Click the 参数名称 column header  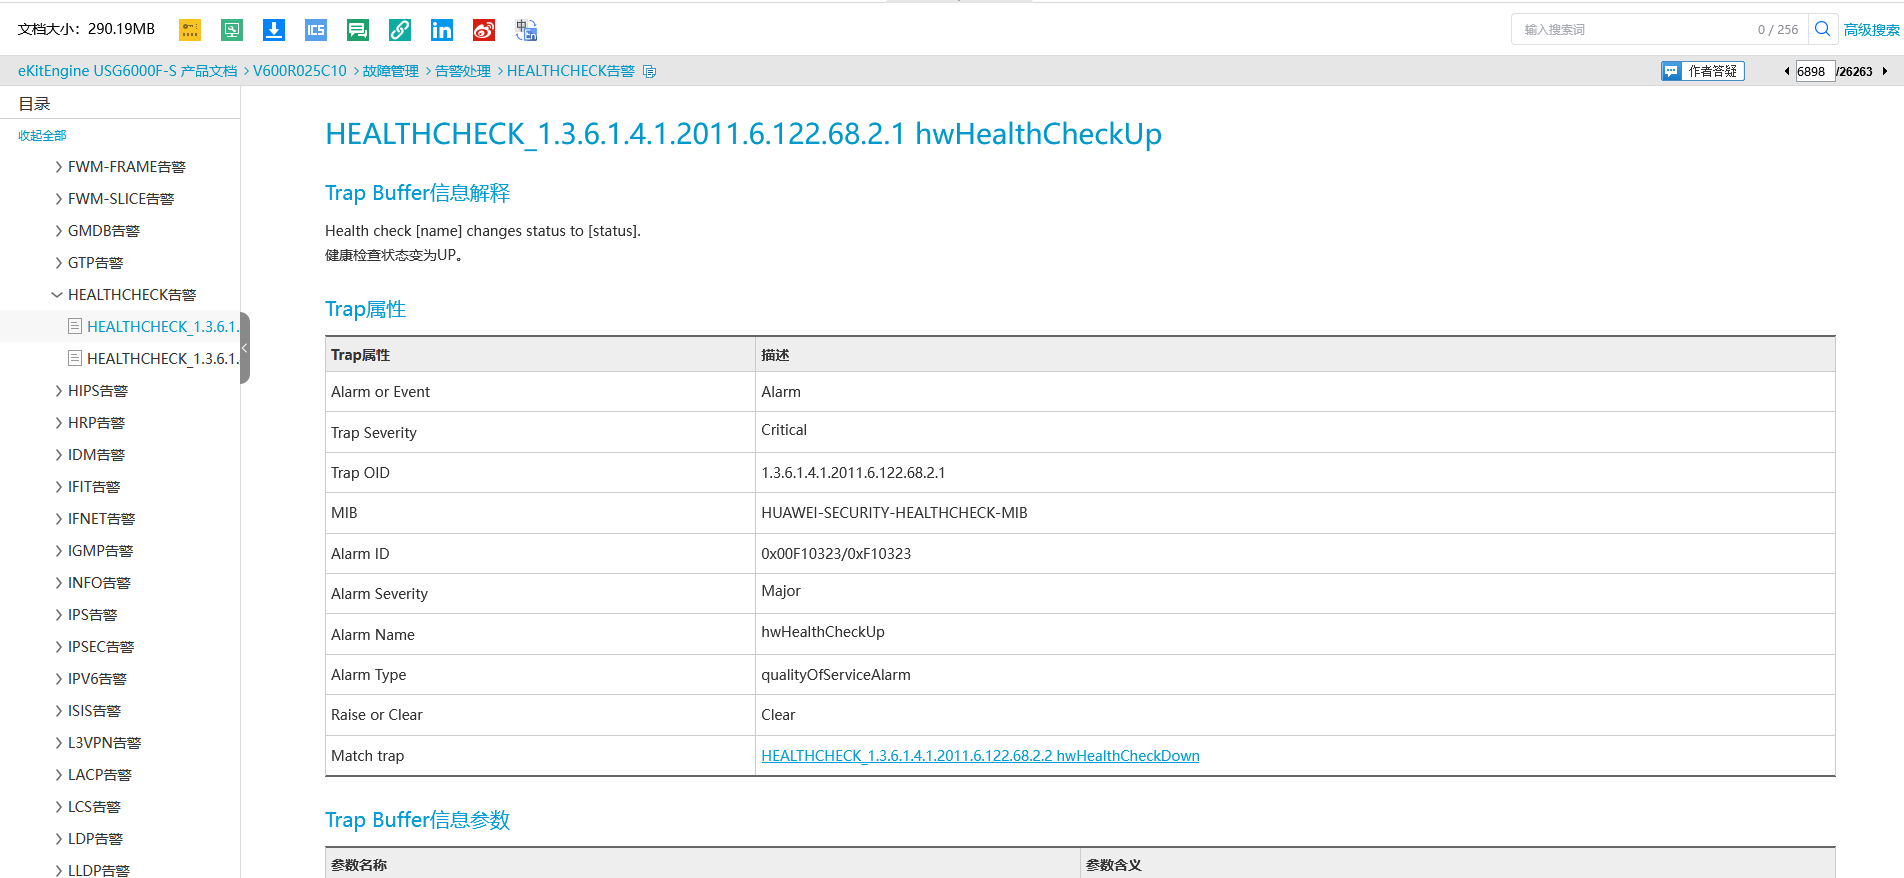tap(359, 865)
